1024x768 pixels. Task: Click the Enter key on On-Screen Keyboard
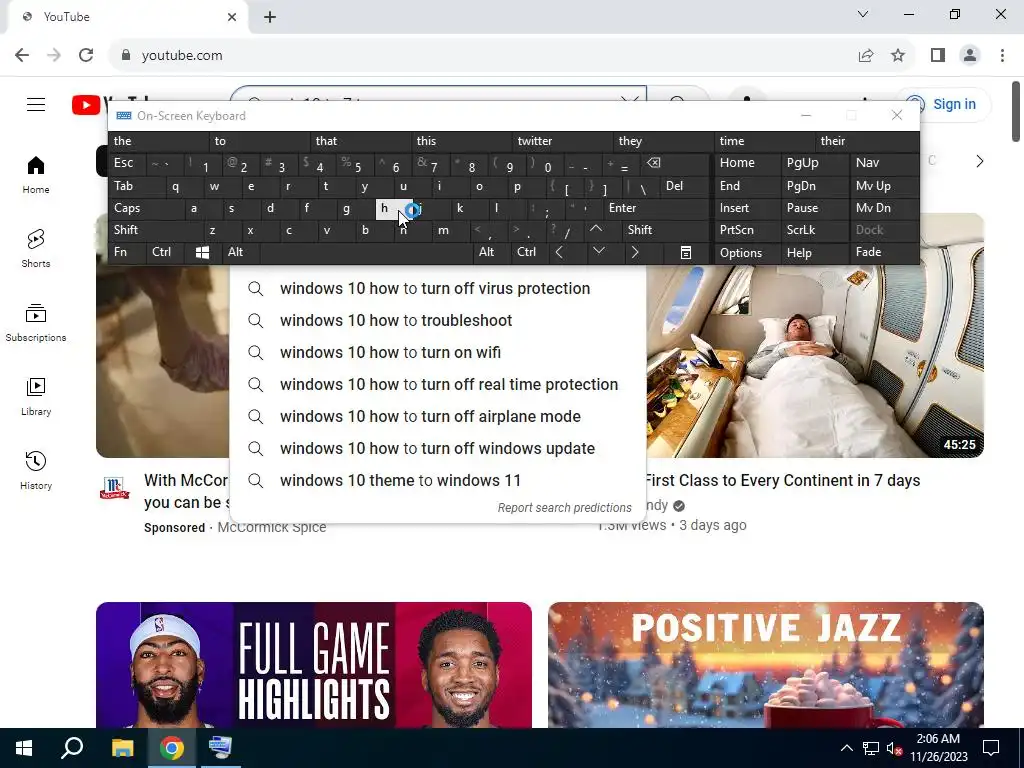pyautogui.click(x=655, y=208)
